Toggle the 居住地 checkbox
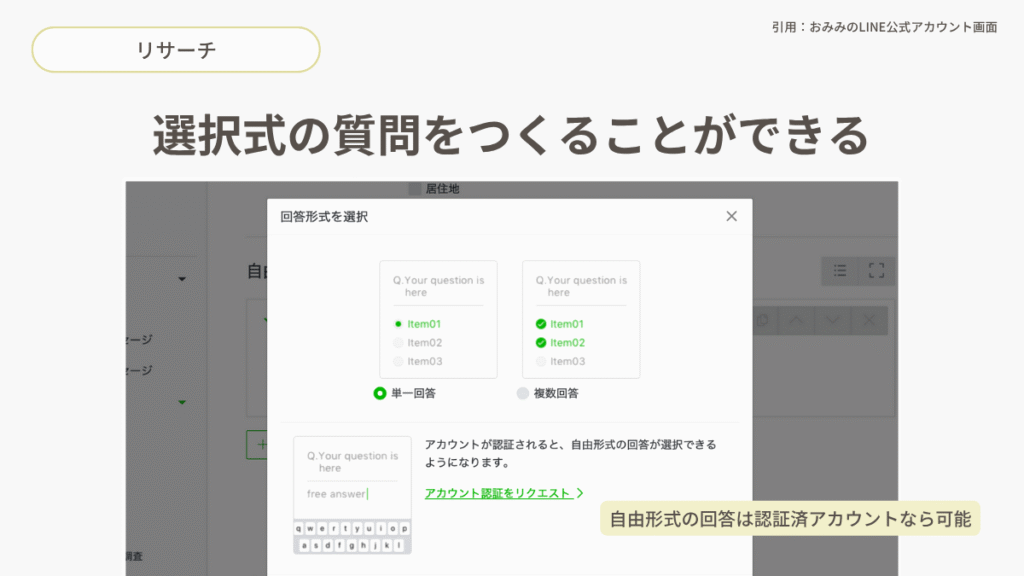Viewport: 1024px width, 576px height. tap(415, 188)
